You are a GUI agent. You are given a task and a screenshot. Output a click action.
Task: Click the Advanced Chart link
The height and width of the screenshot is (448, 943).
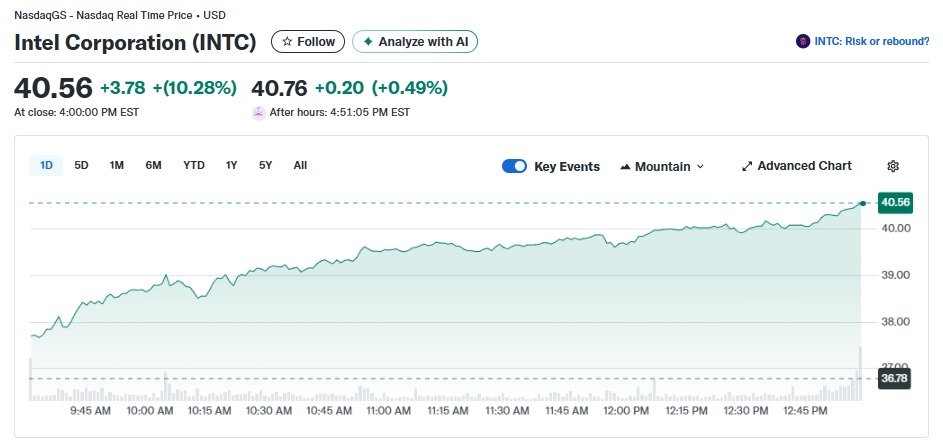(804, 166)
